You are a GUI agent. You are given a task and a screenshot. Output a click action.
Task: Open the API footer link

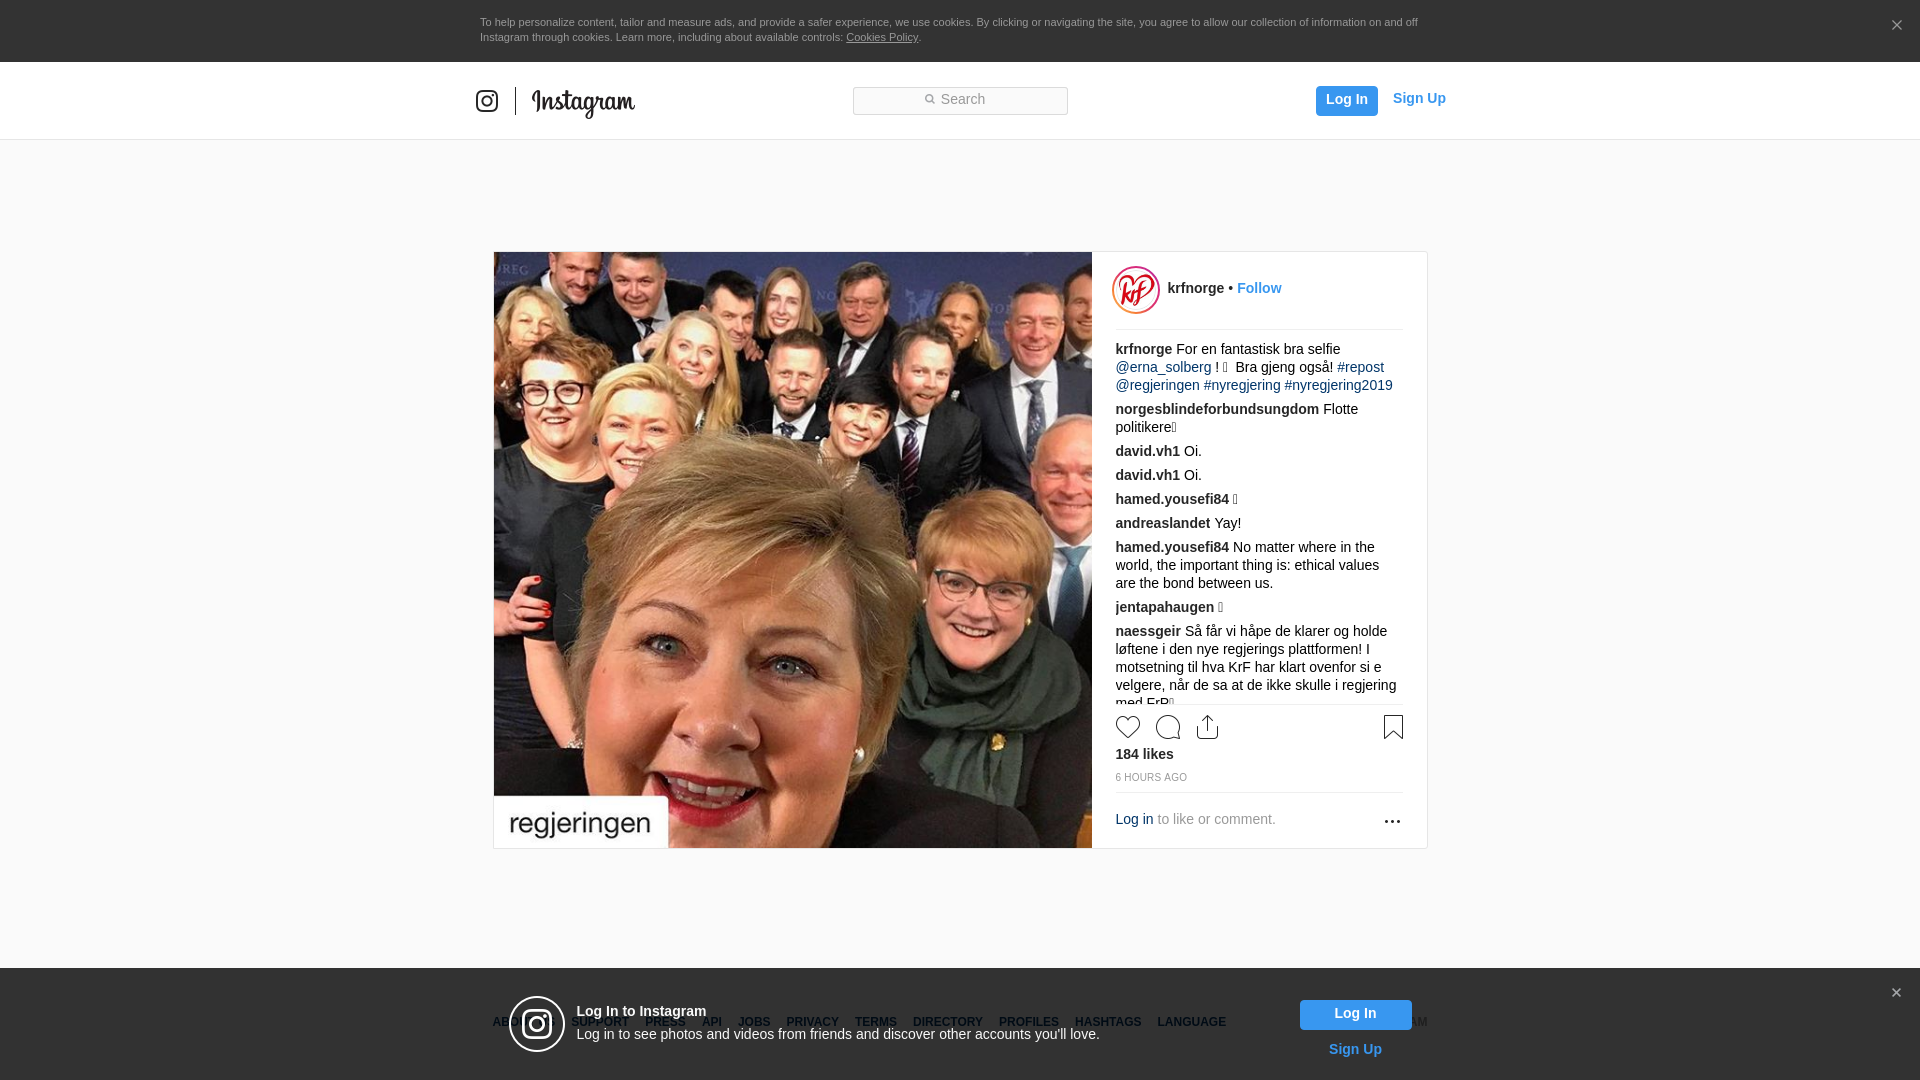click(712, 1022)
